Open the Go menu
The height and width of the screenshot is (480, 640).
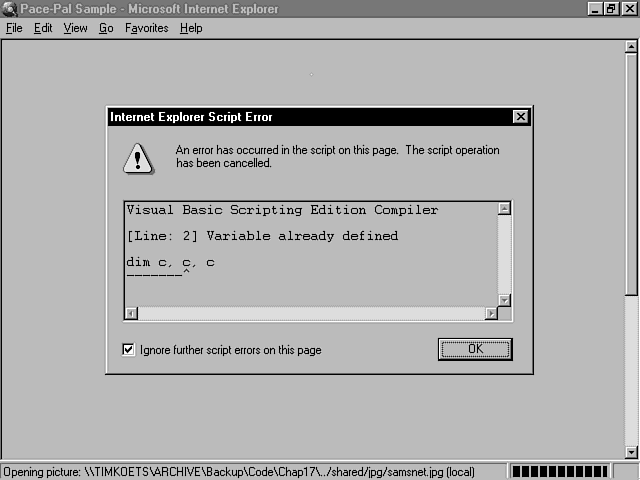pos(106,28)
